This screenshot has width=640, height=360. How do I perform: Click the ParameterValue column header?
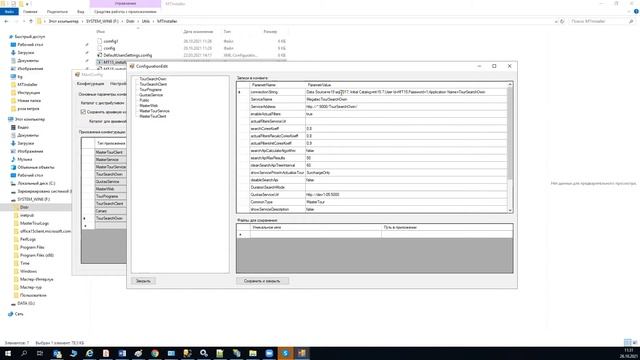pos(406,85)
